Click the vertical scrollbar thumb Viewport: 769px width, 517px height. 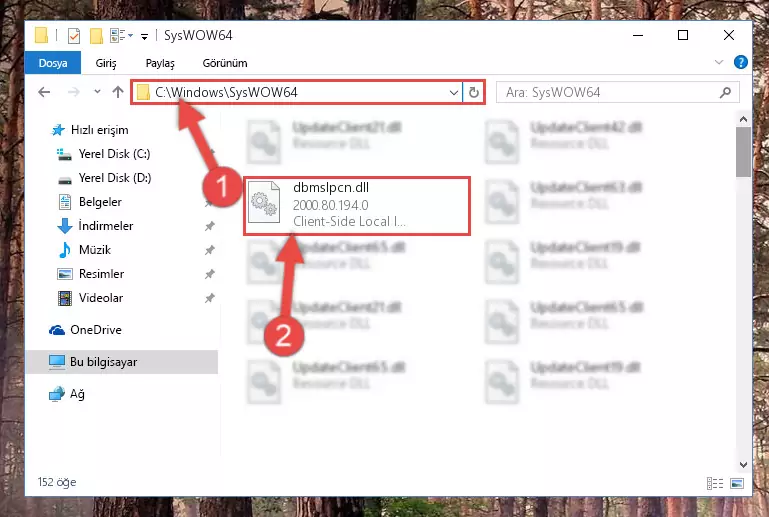click(x=743, y=152)
